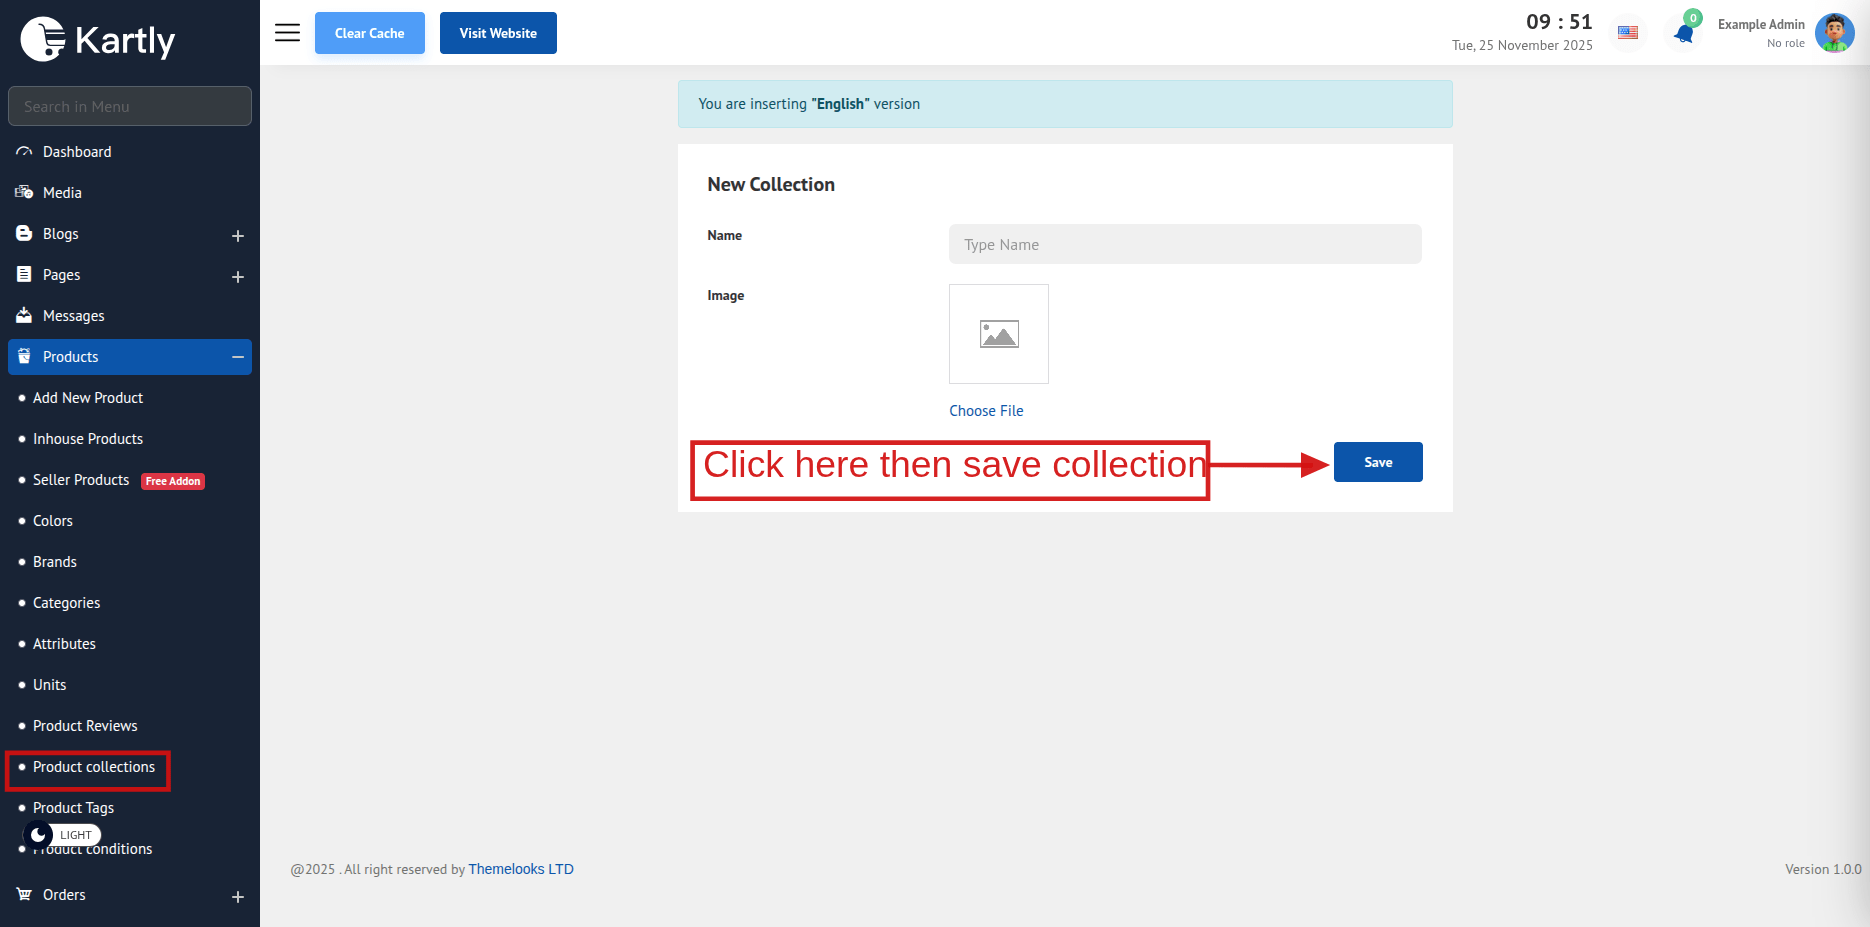Open the Categories menu item
The image size is (1870, 927).
(x=66, y=603)
